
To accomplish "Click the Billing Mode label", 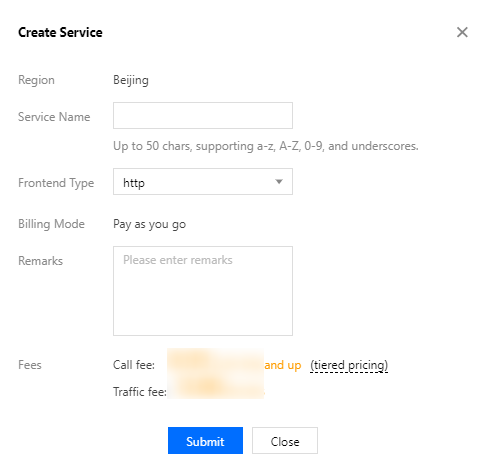I will coord(51,224).
